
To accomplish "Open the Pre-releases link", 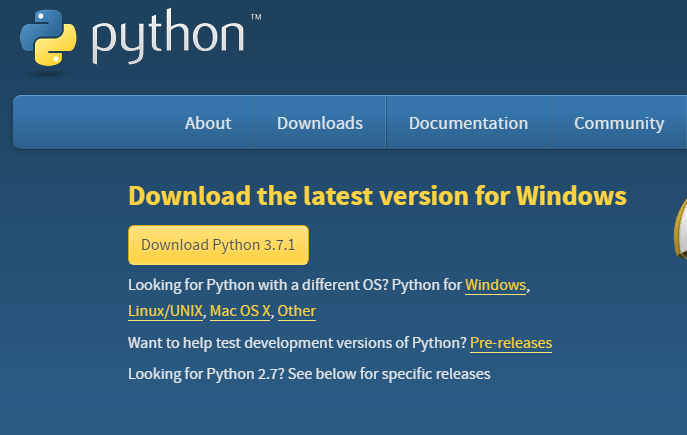I will point(511,343).
